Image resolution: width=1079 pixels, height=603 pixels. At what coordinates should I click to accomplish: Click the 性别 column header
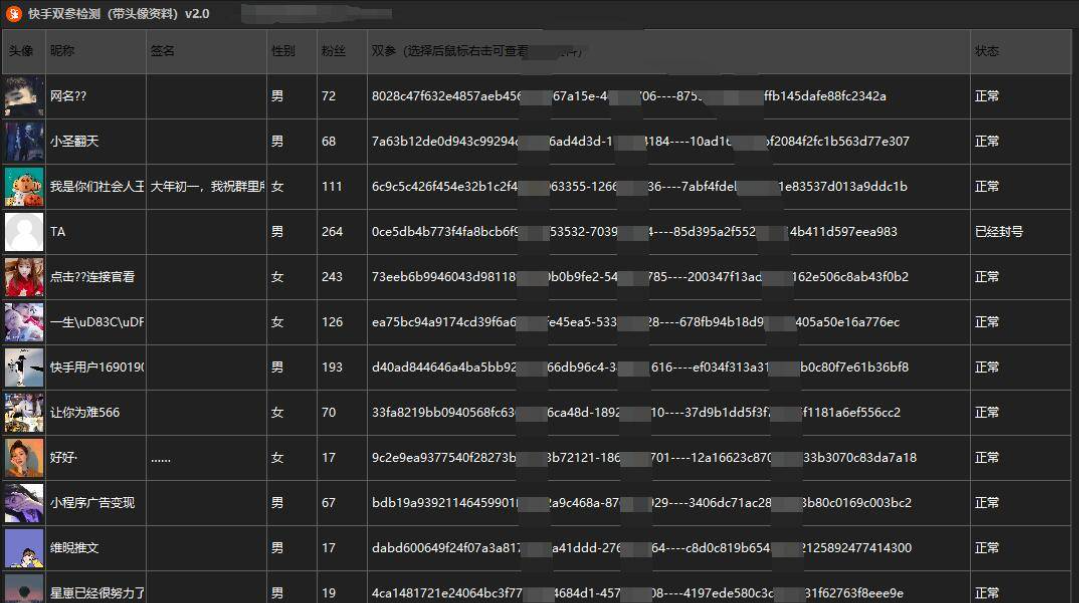pyautogui.click(x=283, y=51)
